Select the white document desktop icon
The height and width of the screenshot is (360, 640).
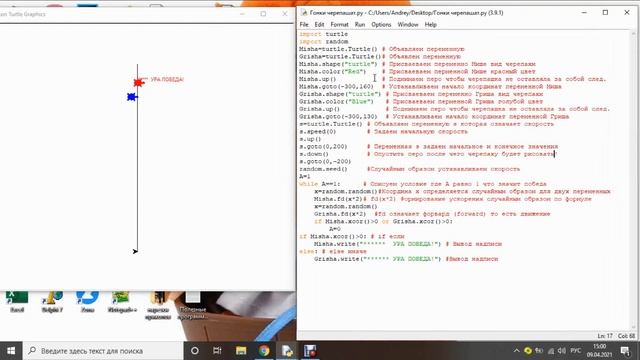(x=193, y=305)
